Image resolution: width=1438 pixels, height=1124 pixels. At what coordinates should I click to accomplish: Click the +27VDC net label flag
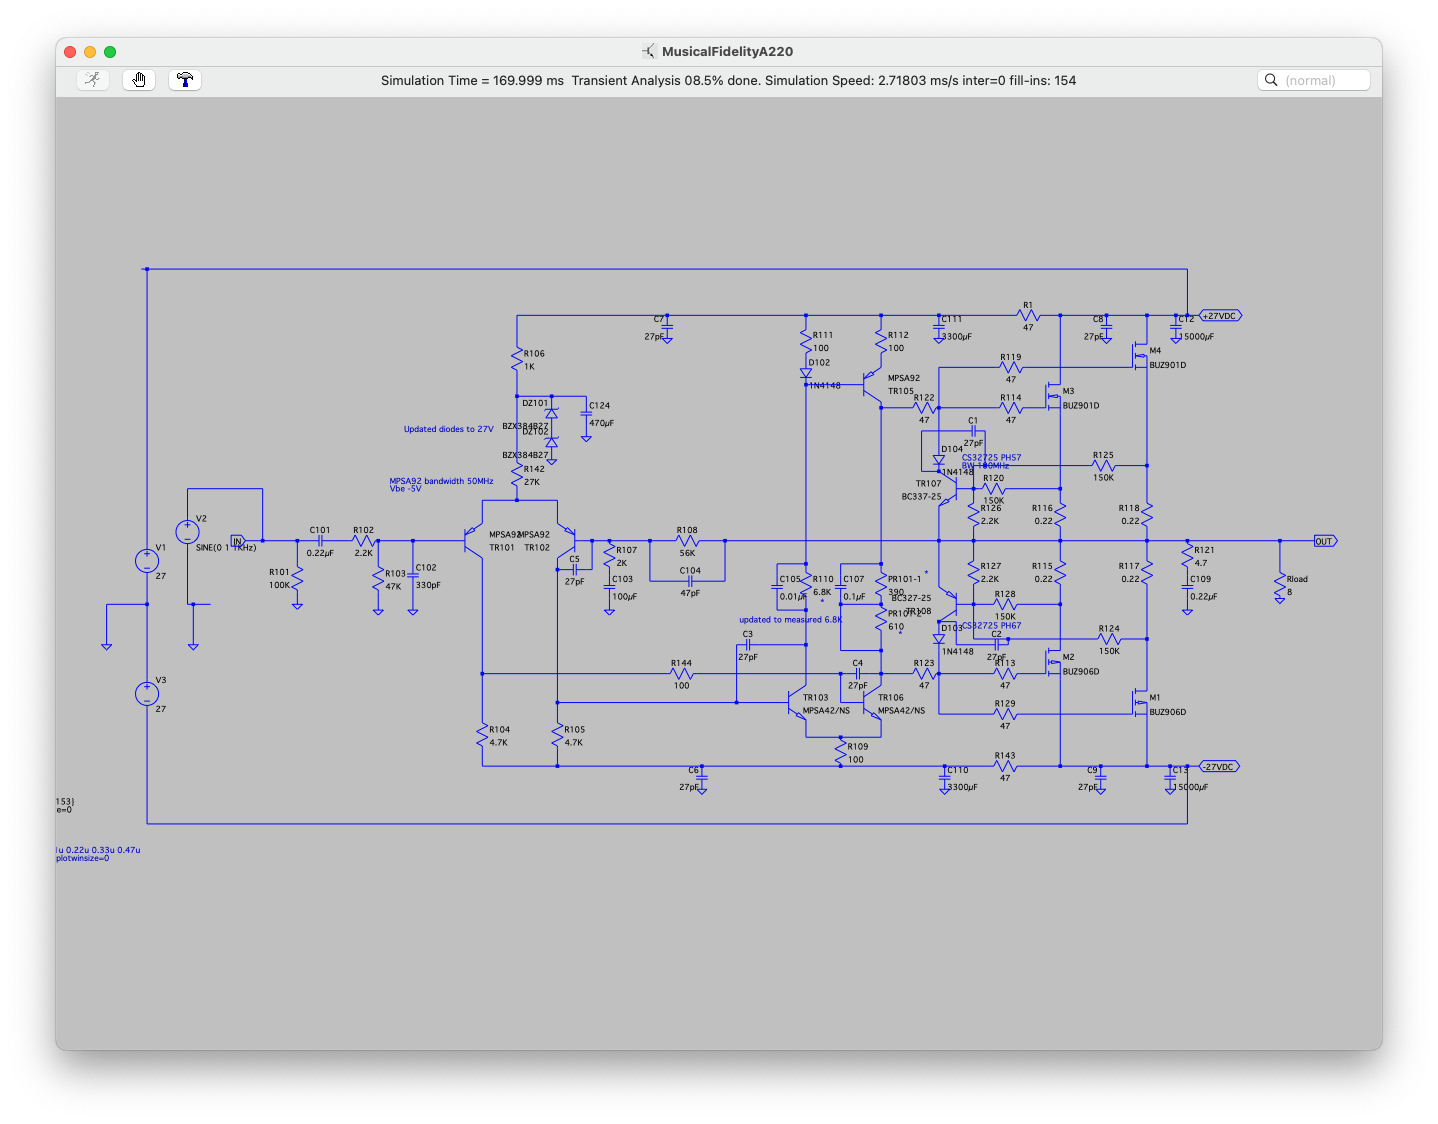1220,316
